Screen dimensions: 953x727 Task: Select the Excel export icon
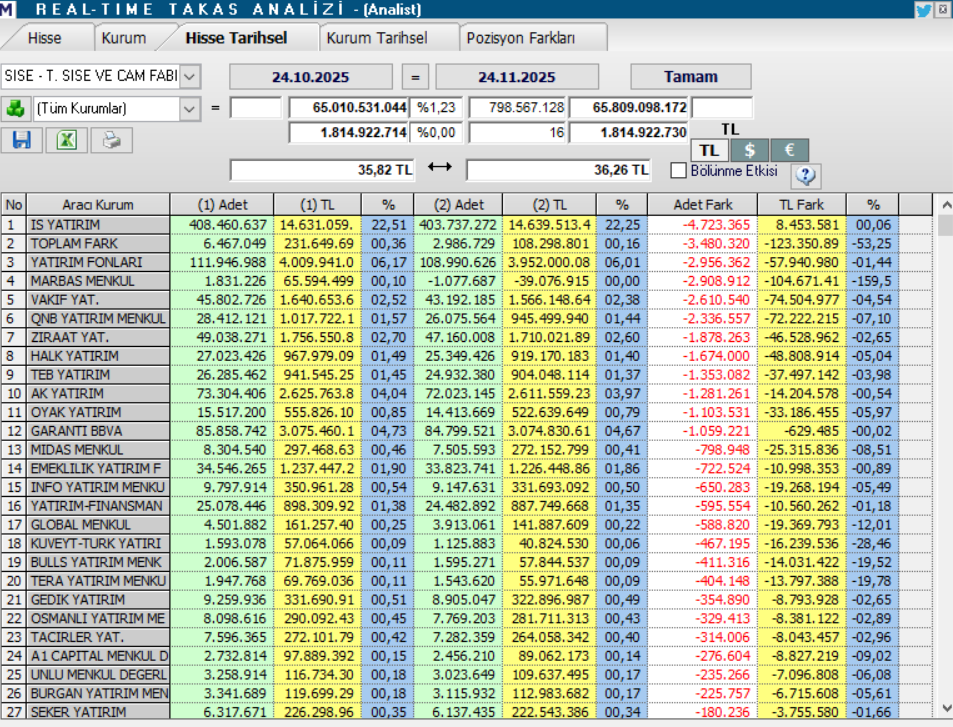(66, 140)
